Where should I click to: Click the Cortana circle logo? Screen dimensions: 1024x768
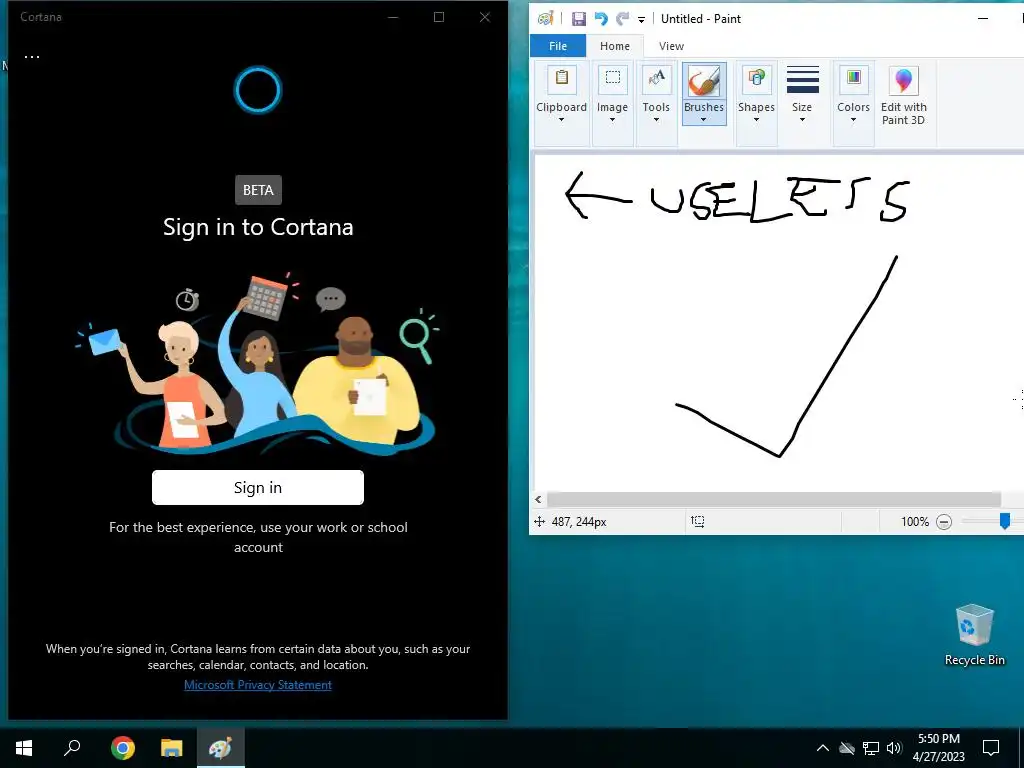click(258, 89)
